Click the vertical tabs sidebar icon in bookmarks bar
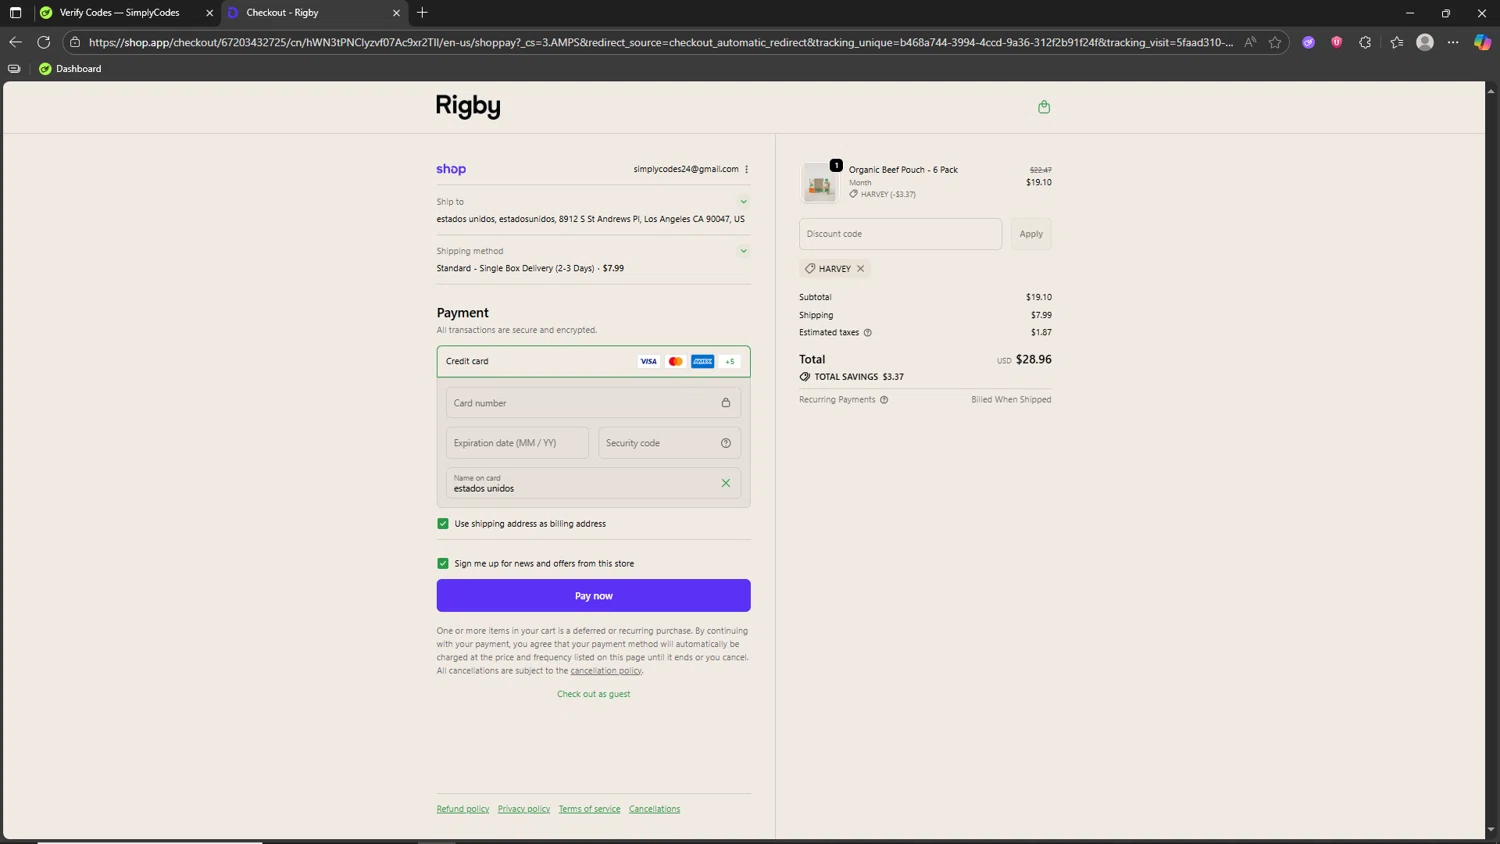This screenshot has width=1500, height=844. [x=14, y=69]
